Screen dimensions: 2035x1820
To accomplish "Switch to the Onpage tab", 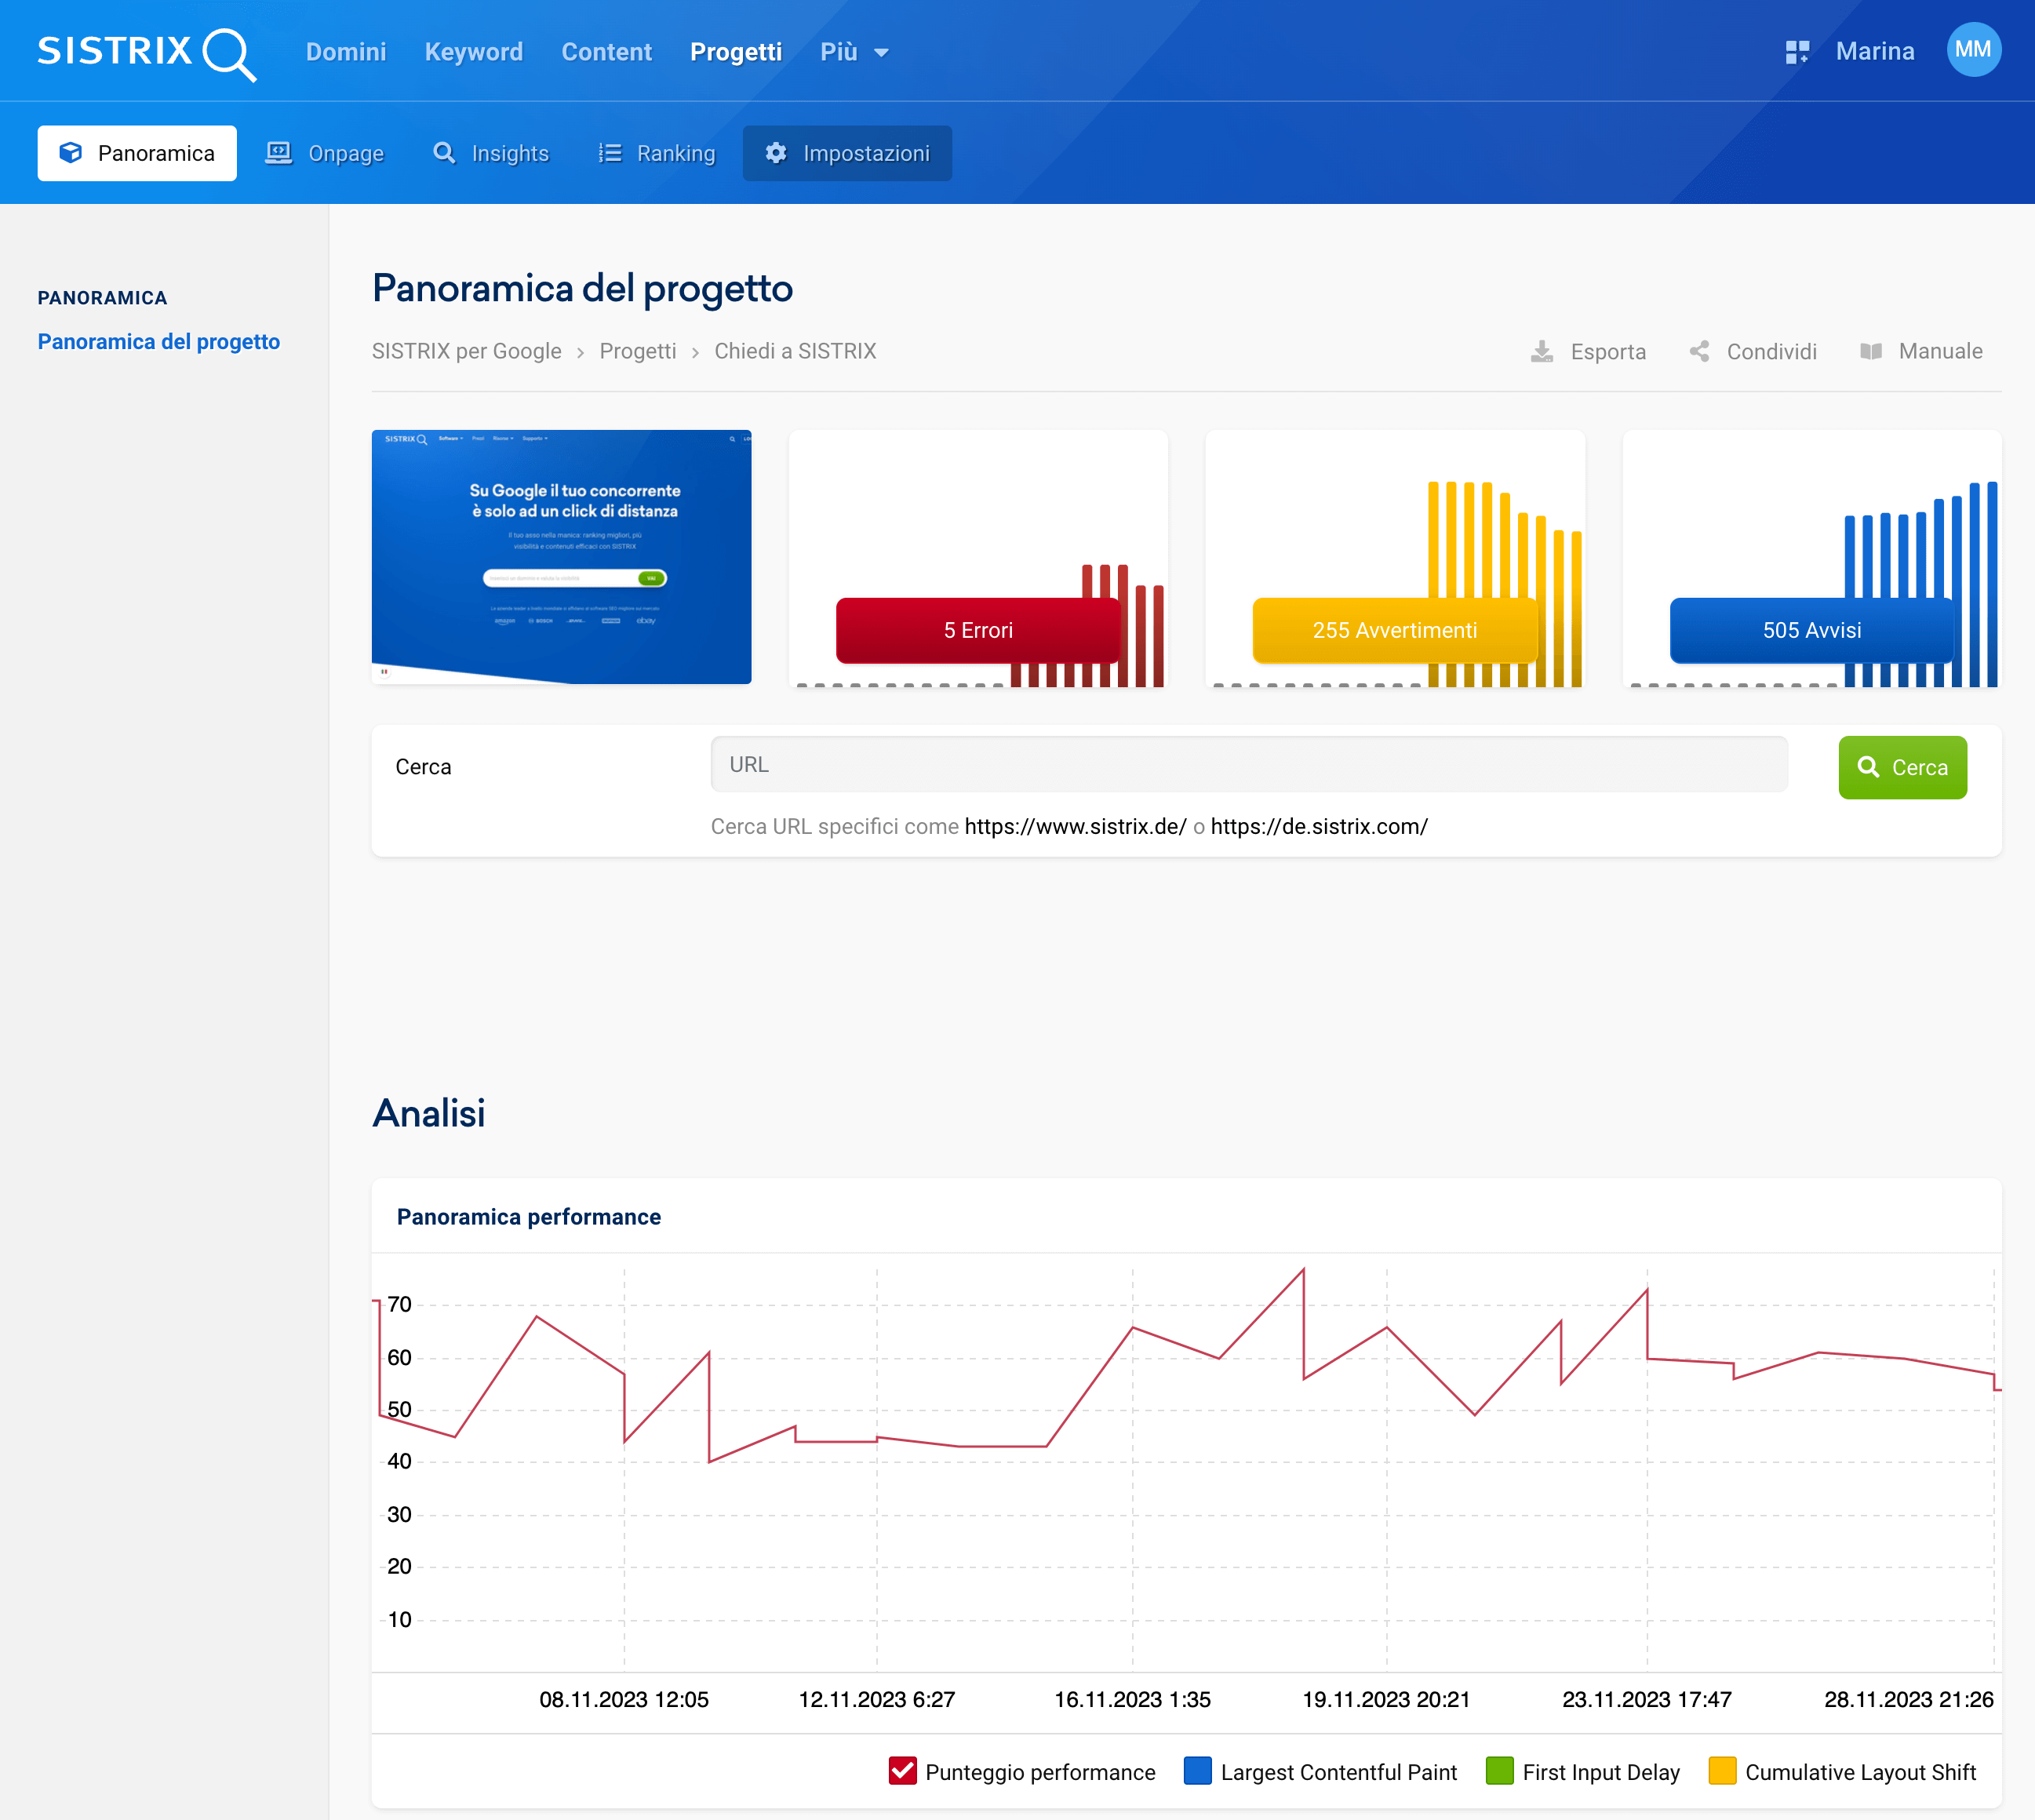I will pyautogui.click(x=325, y=153).
